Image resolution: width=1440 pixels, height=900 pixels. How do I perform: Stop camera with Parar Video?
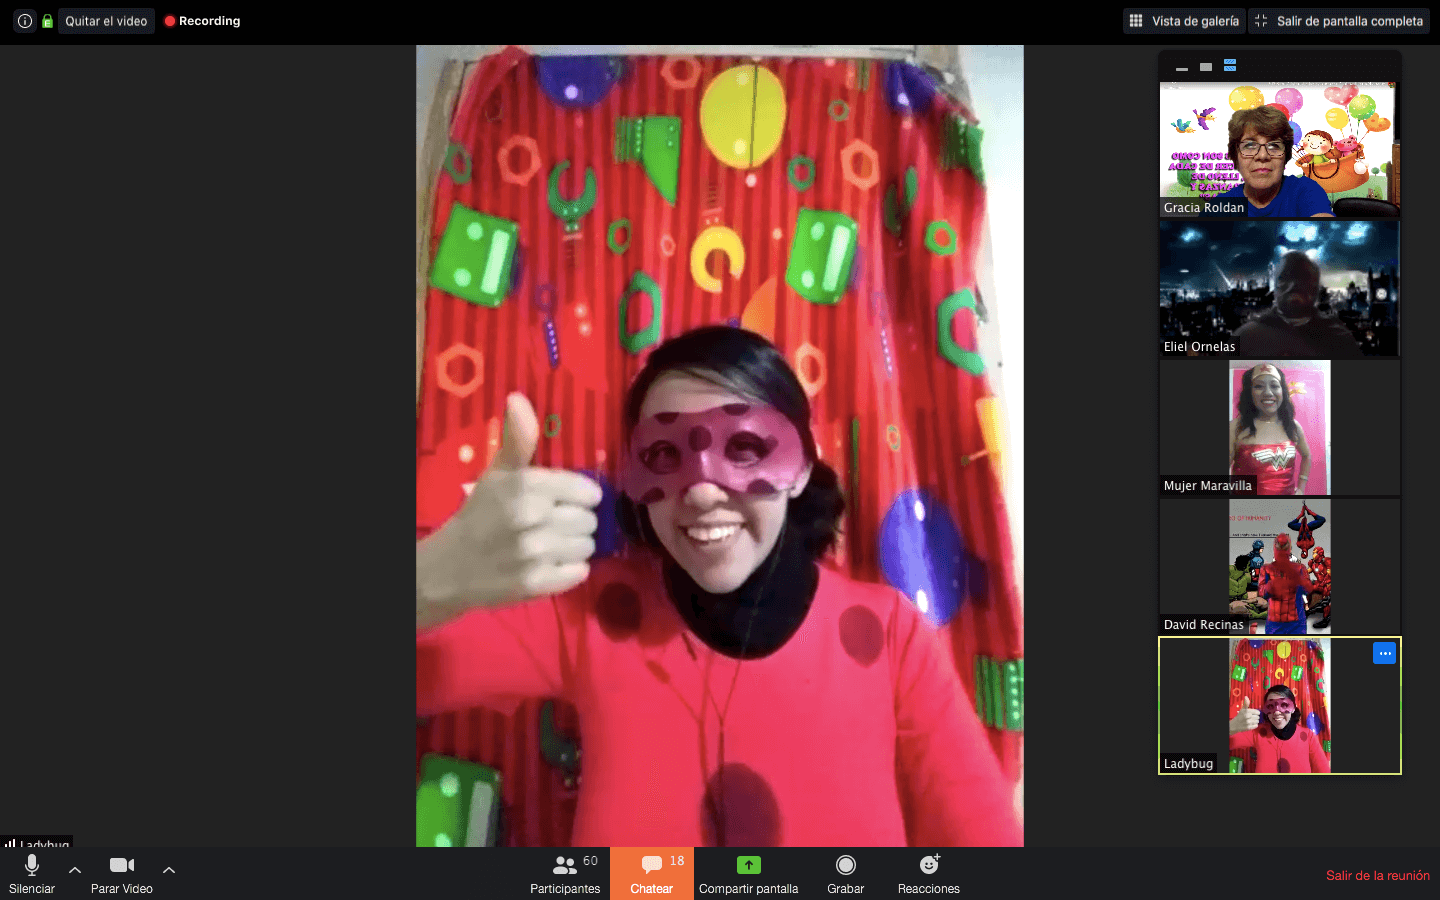point(122,874)
